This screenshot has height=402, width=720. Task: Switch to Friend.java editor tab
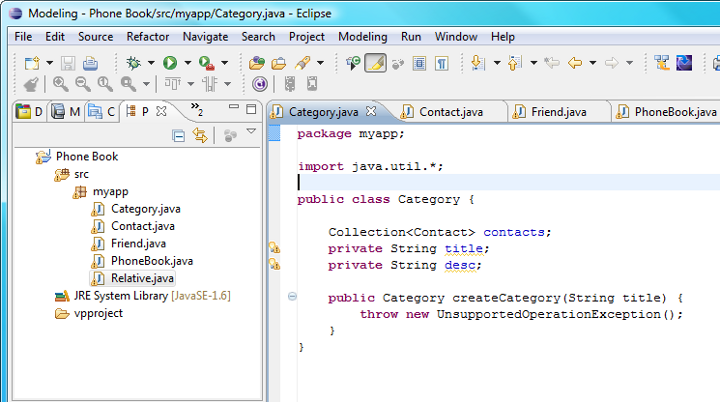(x=559, y=112)
